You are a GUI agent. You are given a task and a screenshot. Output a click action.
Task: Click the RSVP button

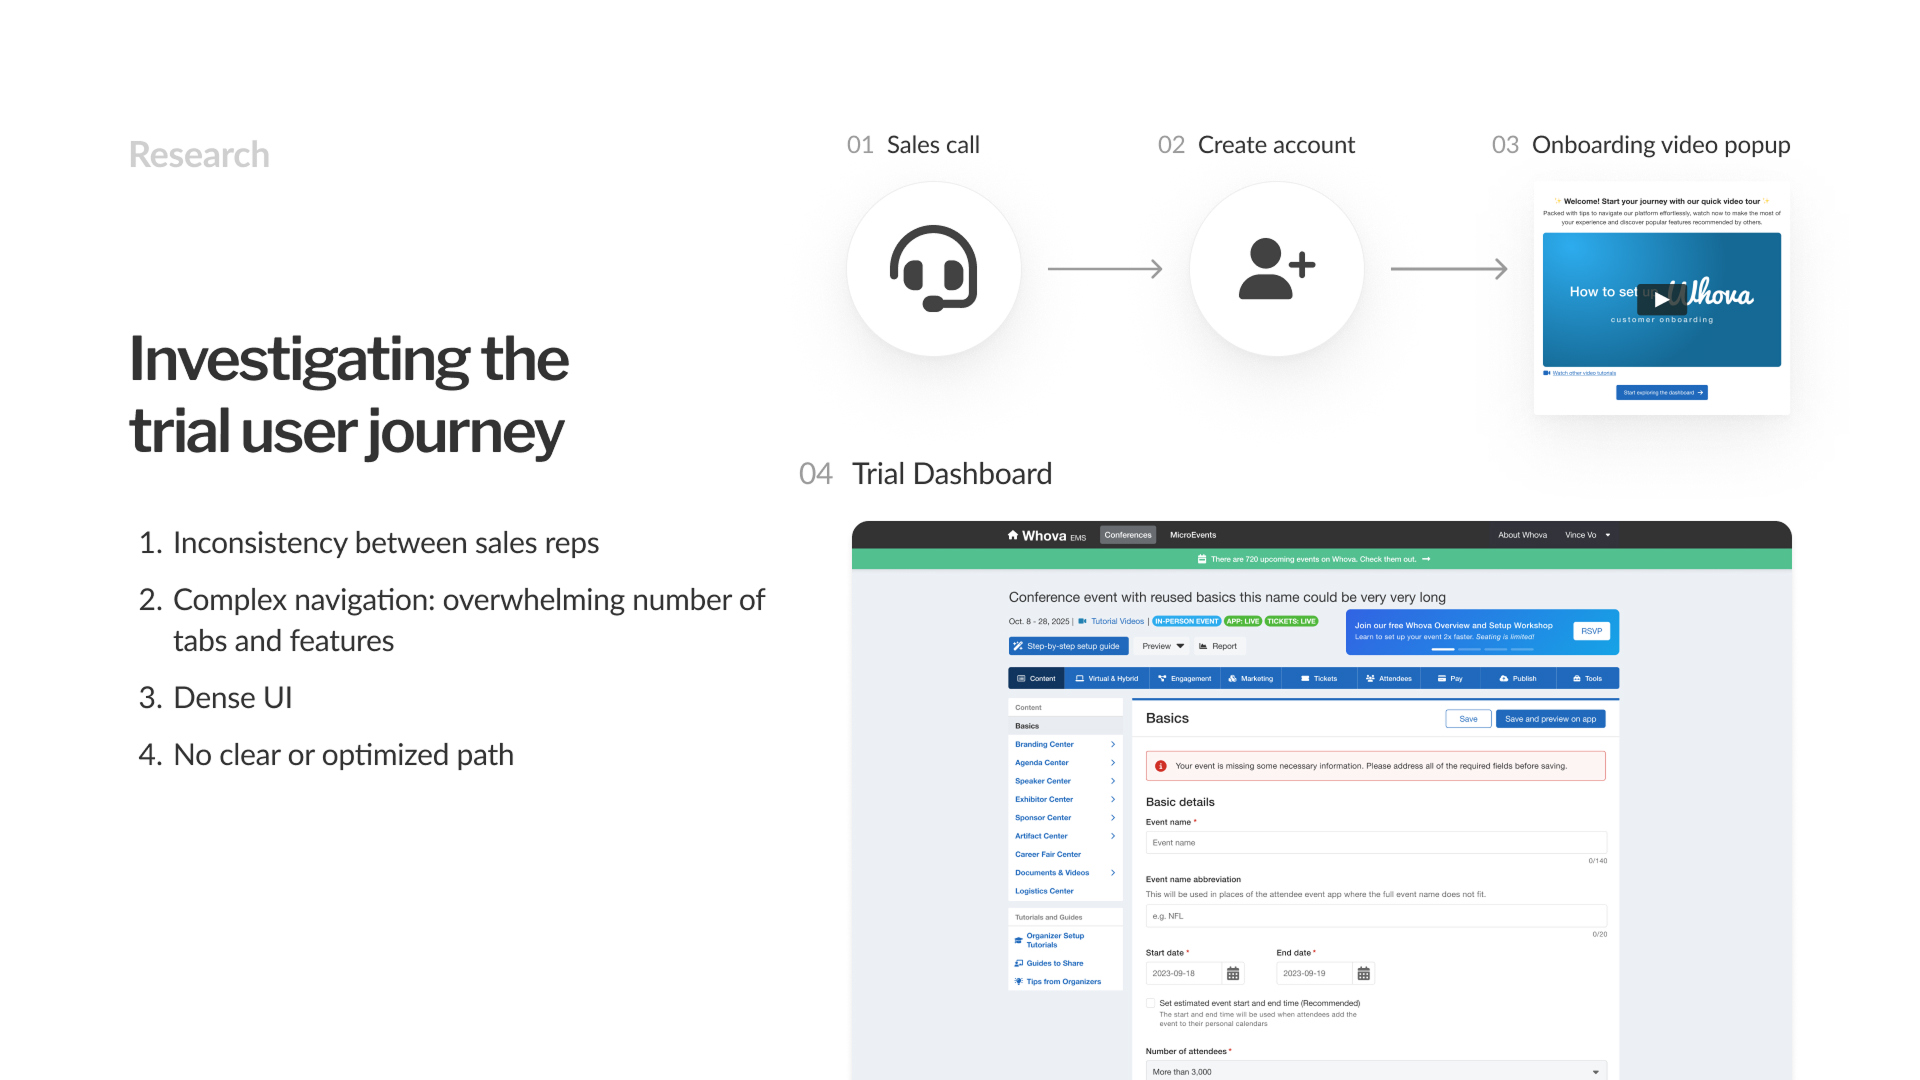[1591, 631]
